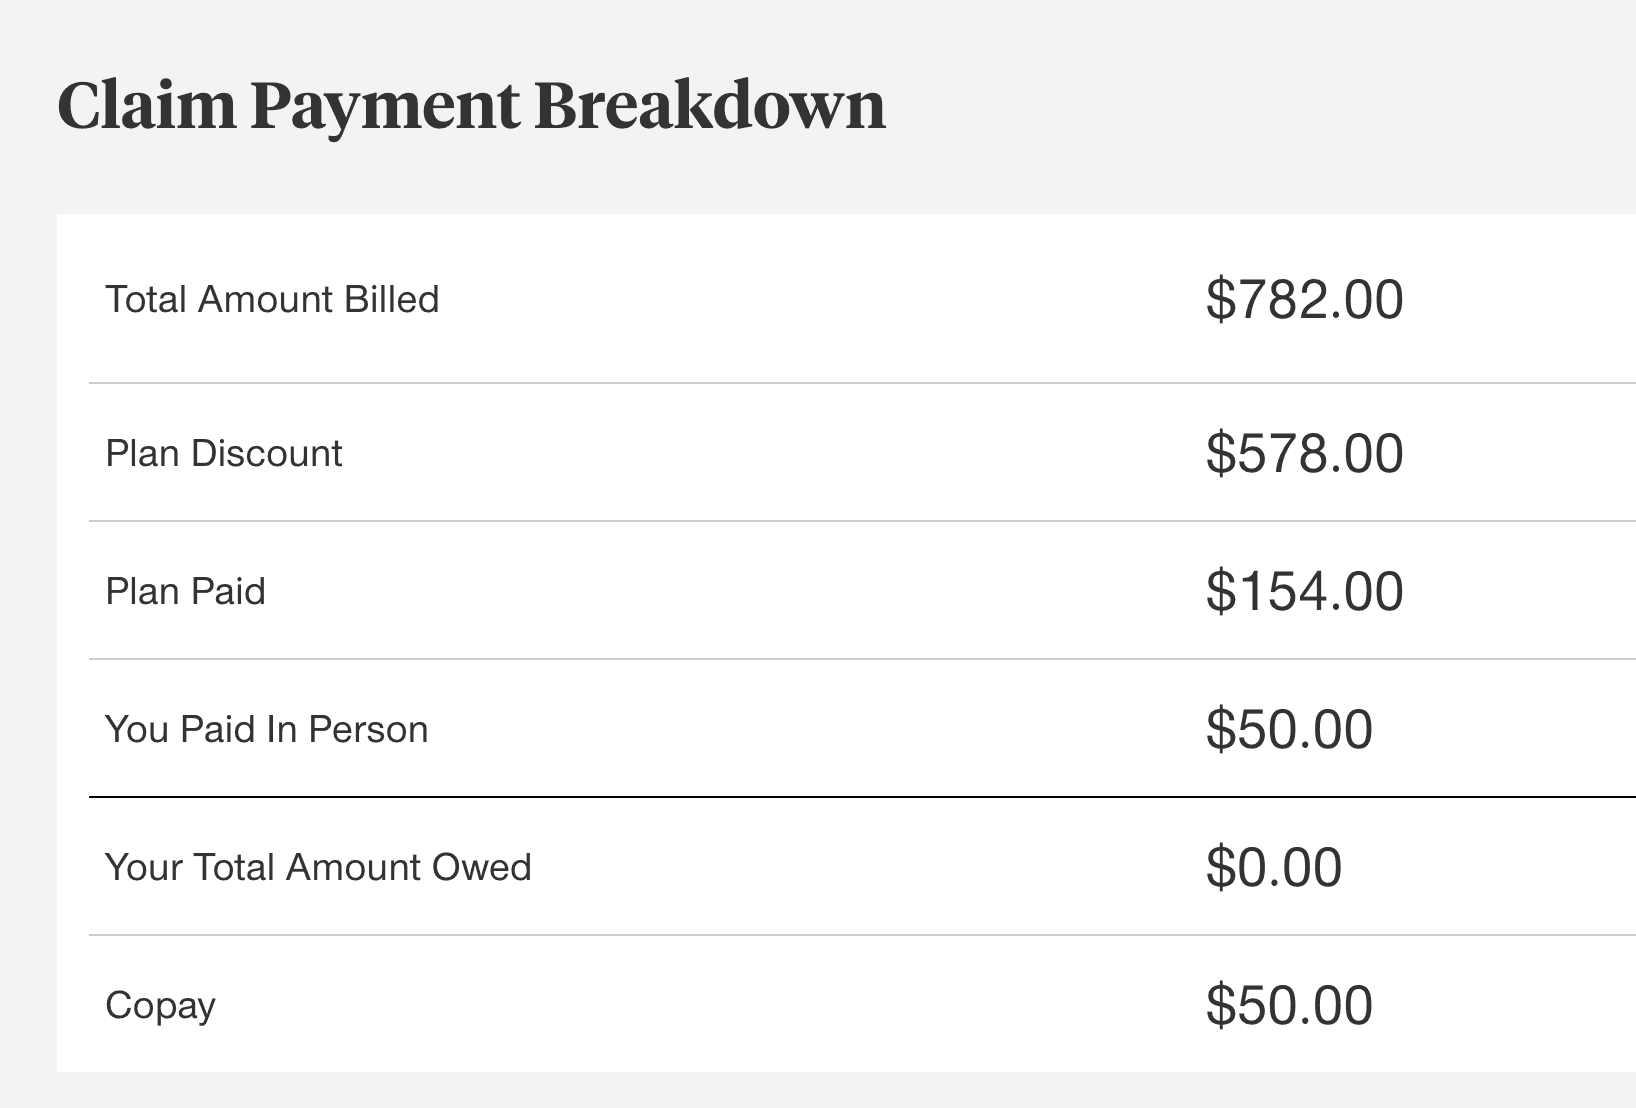Select the Copay label
Screen dimensions: 1636x1108
pos(160,1006)
